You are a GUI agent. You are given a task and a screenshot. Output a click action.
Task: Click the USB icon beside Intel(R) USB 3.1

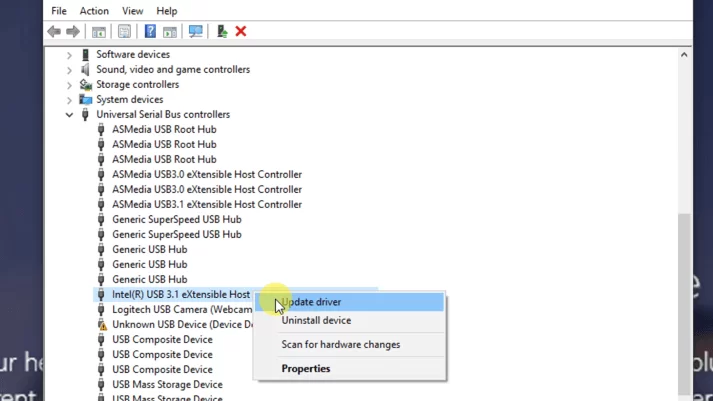coord(101,295)
